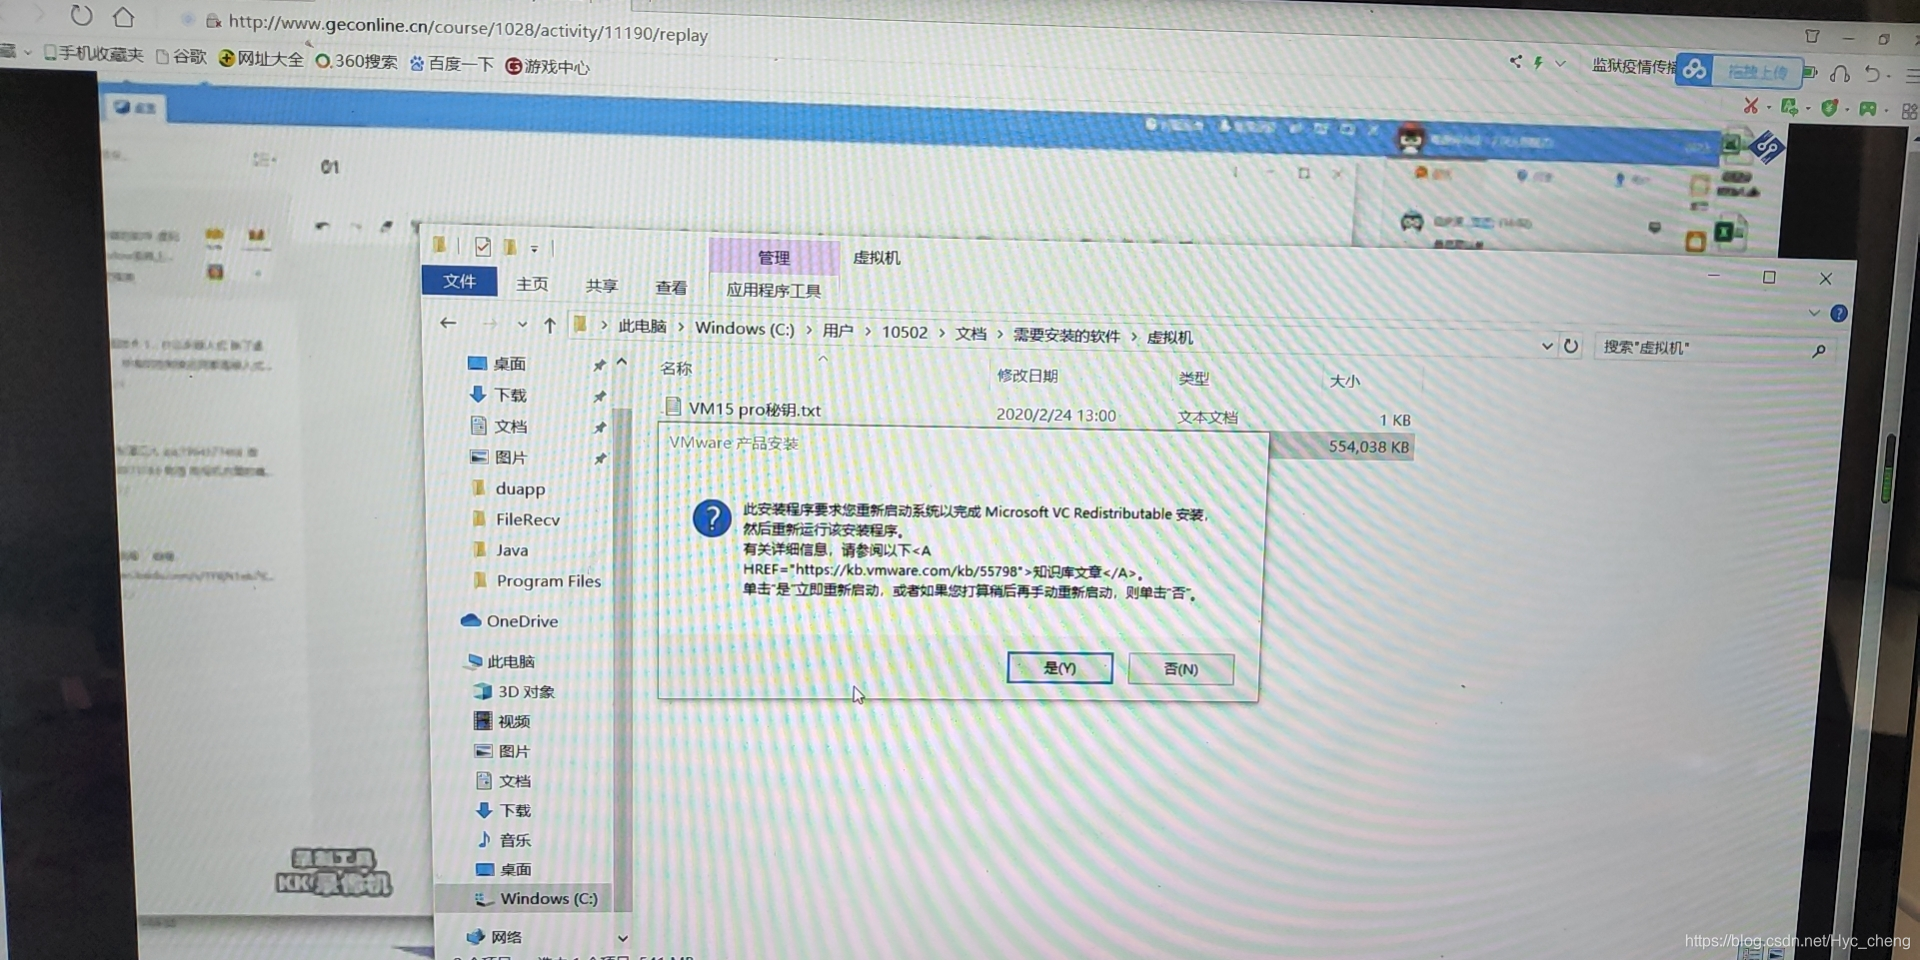Select 此电脑 in navigation pane
1920x960 pixels.
click(510, 661)
